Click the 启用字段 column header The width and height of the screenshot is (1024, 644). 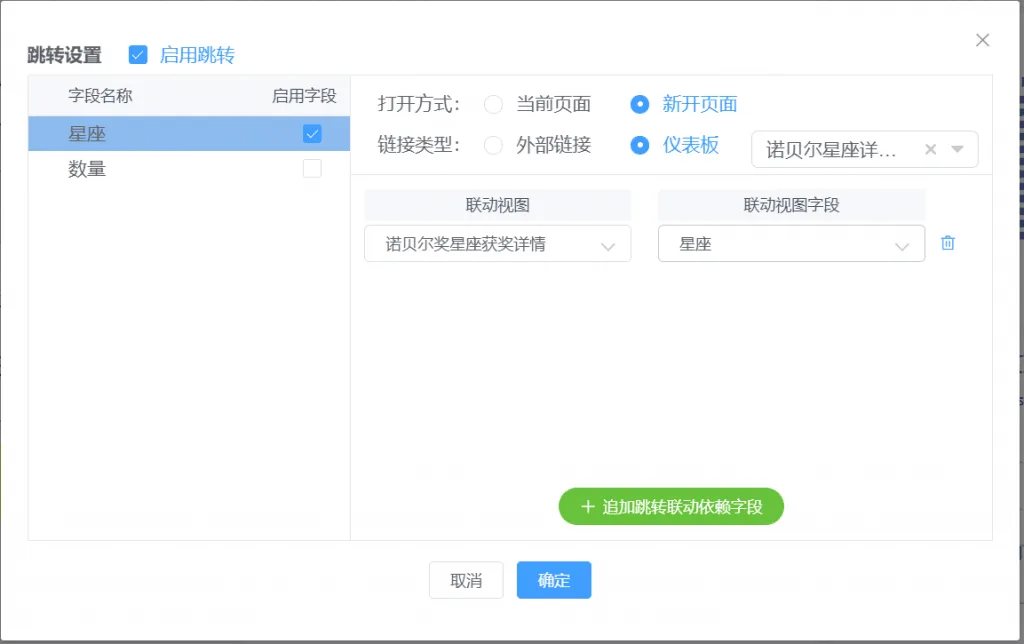pos(304,96)
